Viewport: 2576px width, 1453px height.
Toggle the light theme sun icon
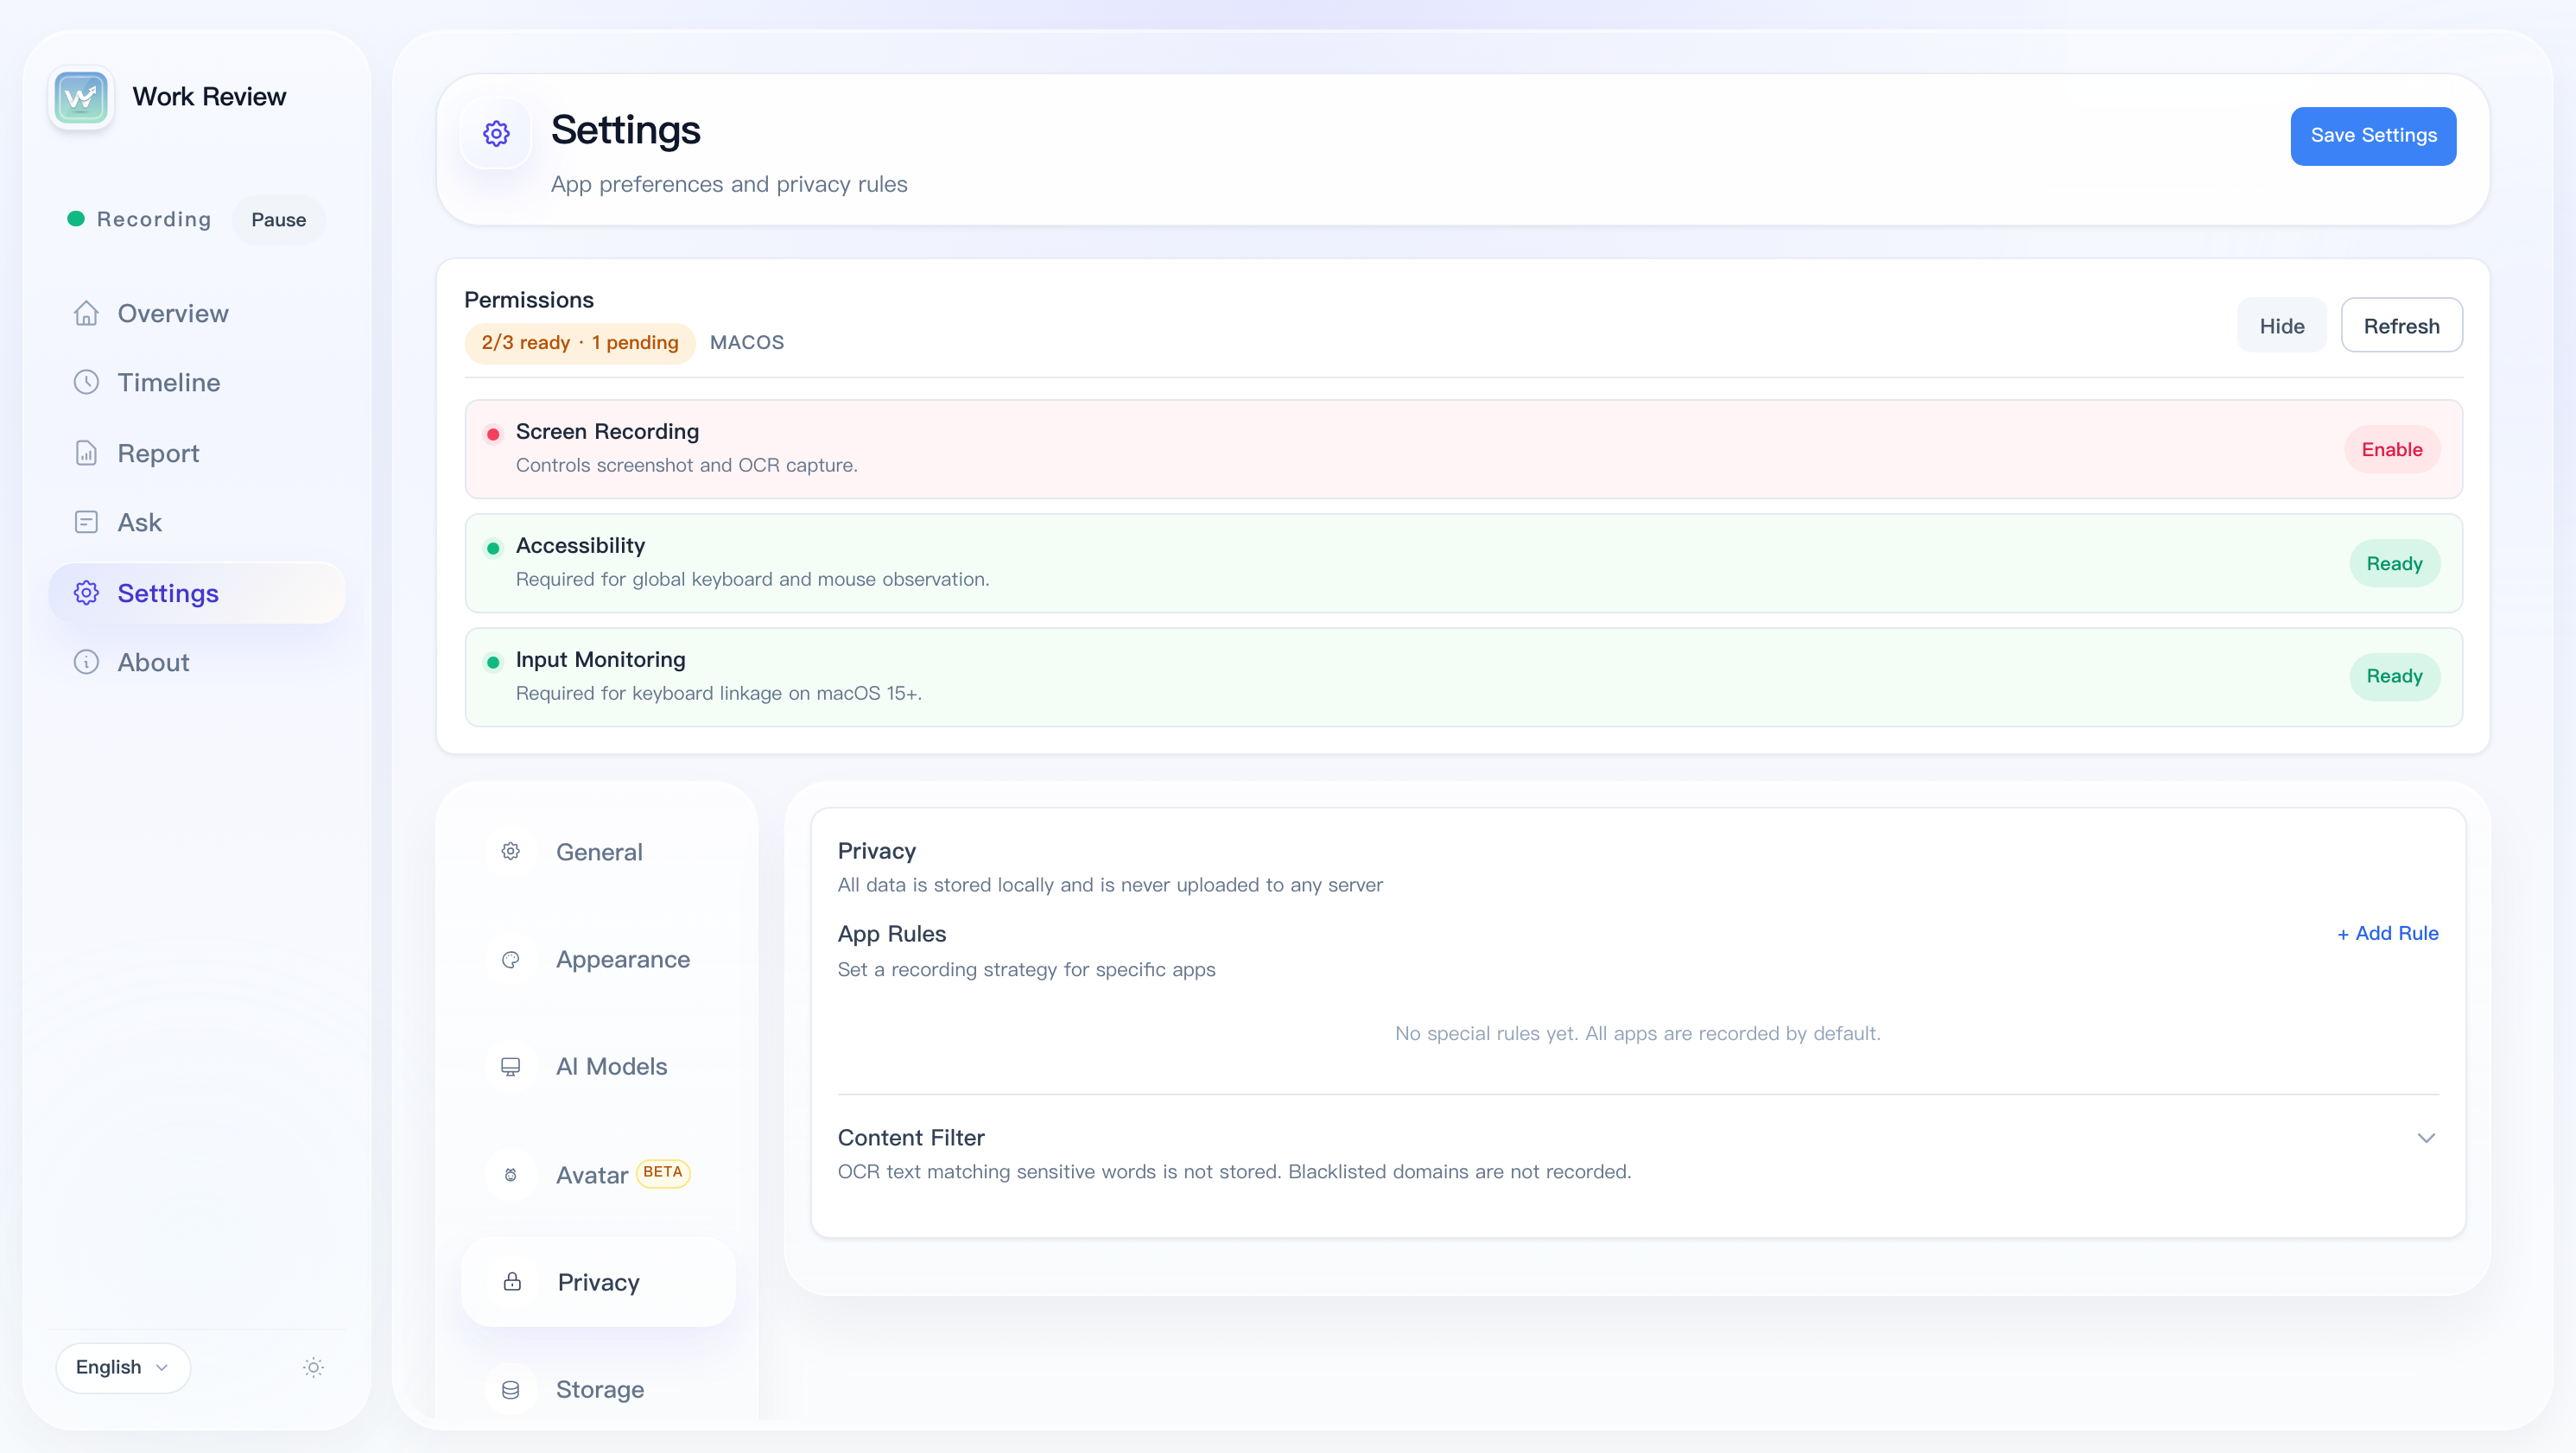[313, 1367]
